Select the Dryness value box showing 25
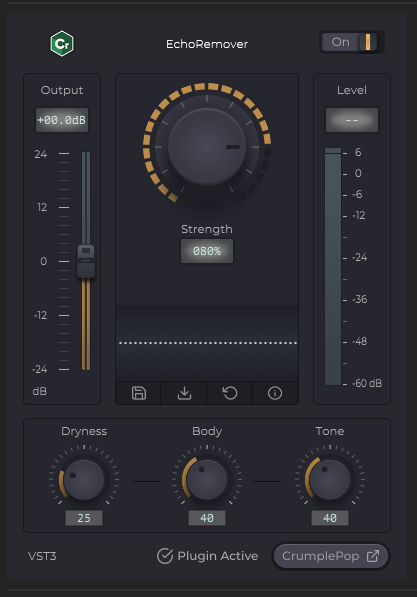This screenshot has height=597, width=417. point(84,518)
